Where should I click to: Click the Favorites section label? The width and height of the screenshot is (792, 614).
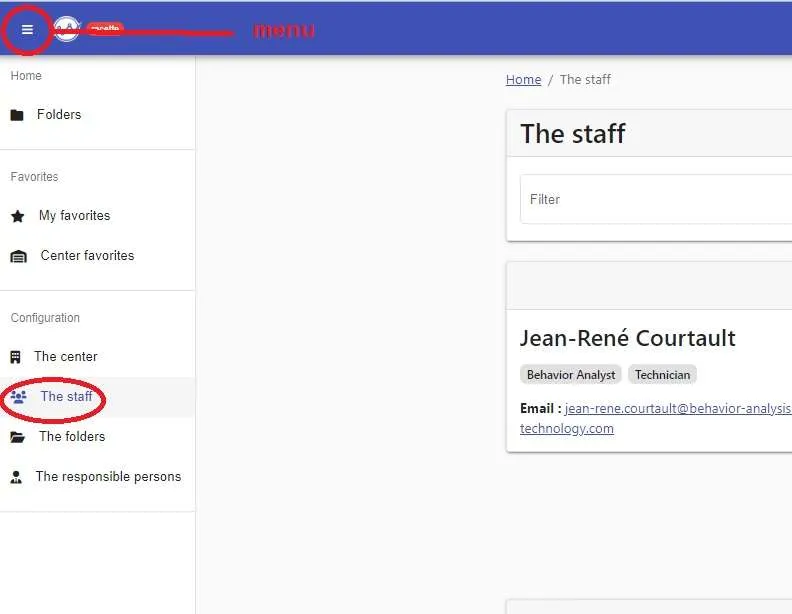(34, 177)
